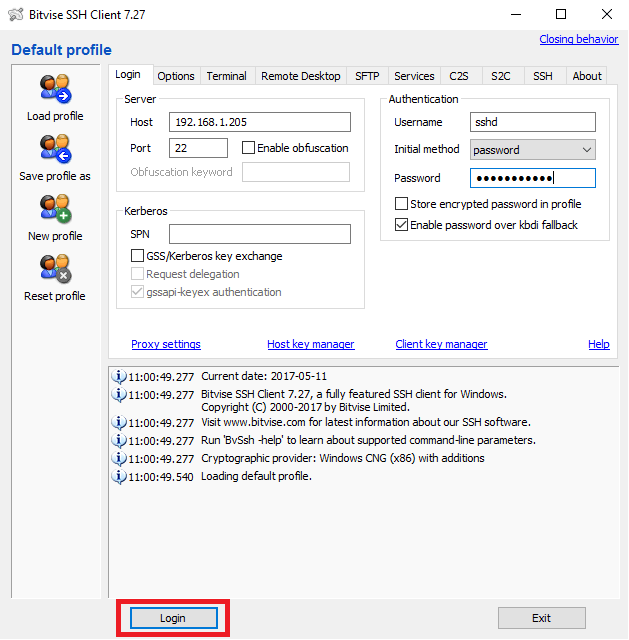Viewport: 629px width, 640px height.
Task: Click the info icon beside Cryptographic provider entry
Action: [x=119, y=458]
